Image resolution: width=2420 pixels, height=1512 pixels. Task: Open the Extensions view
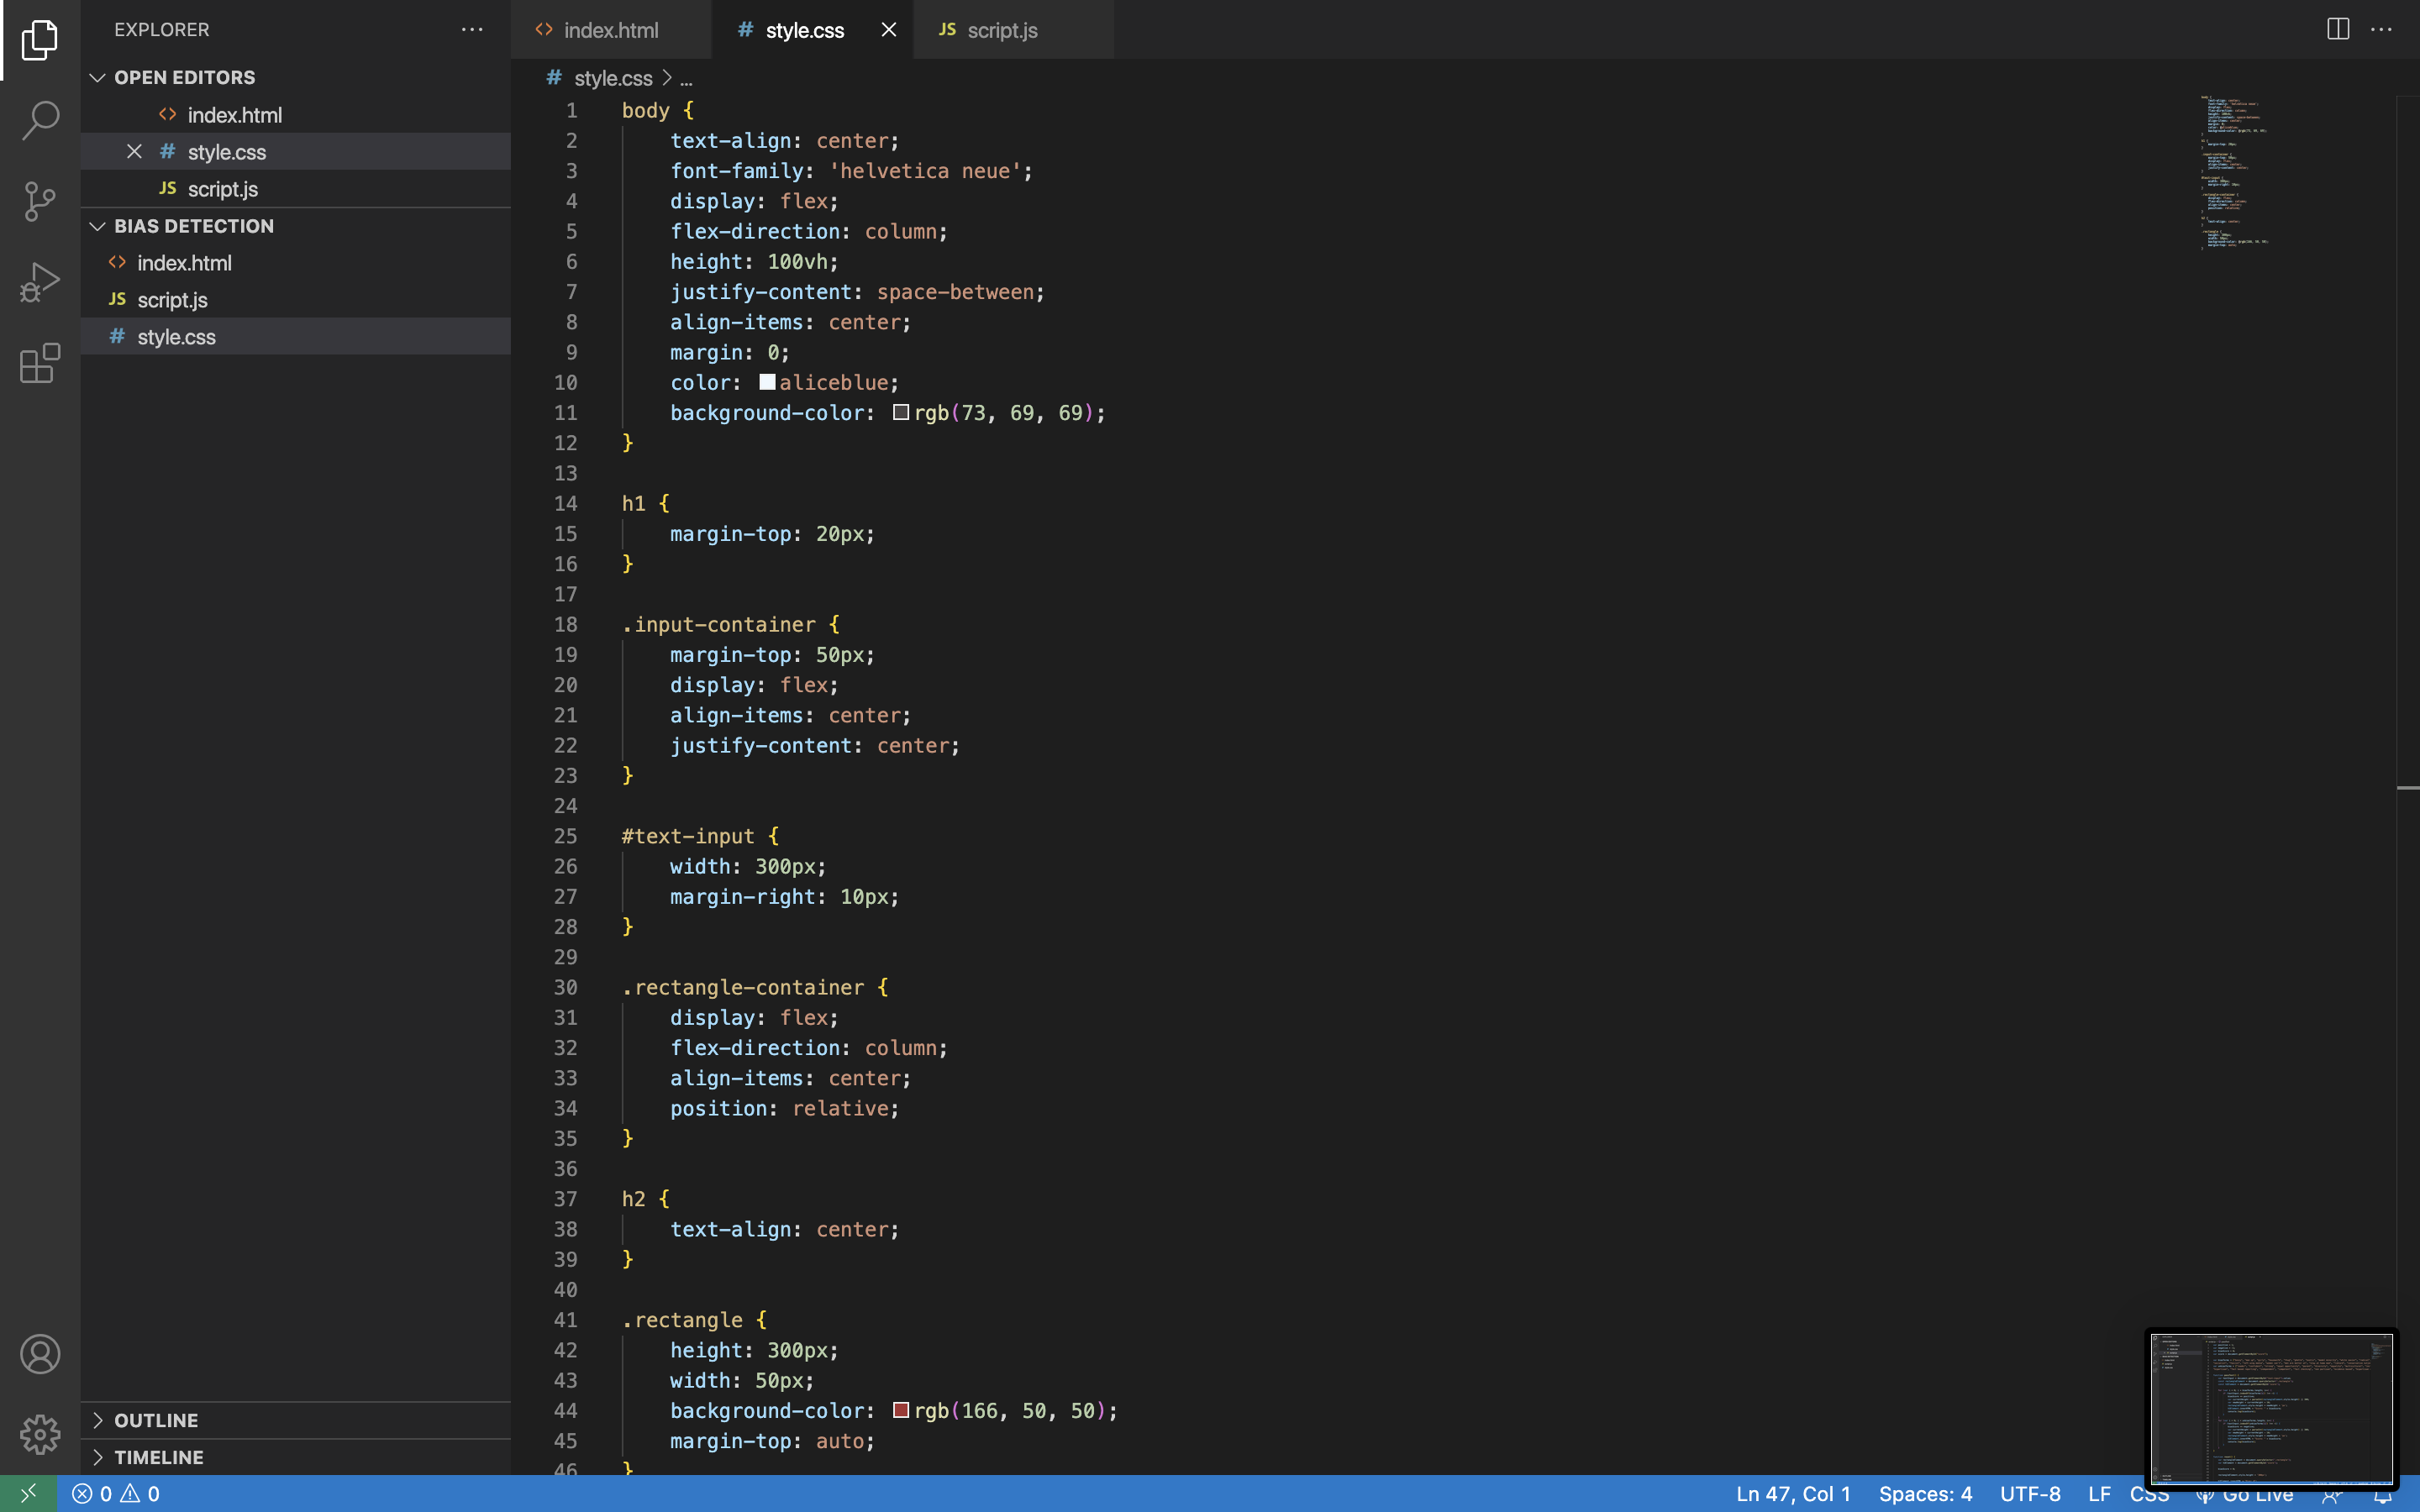40,363
